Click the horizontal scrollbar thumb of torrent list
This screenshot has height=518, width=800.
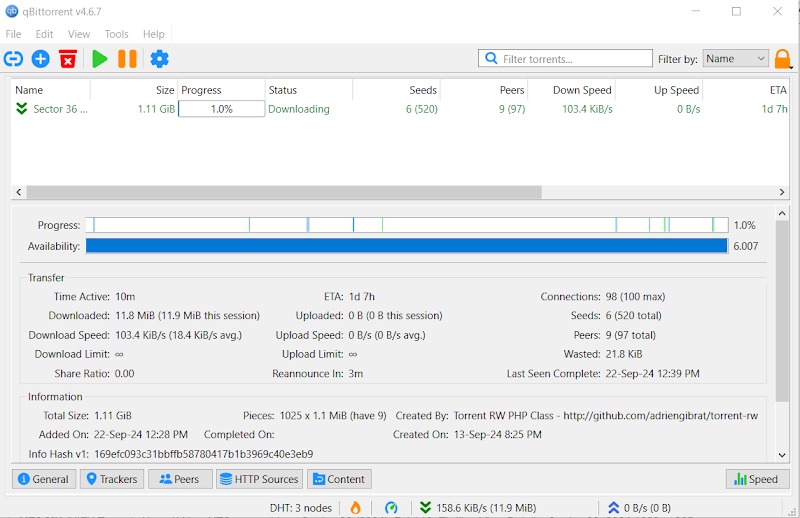(x=284, y=192)
